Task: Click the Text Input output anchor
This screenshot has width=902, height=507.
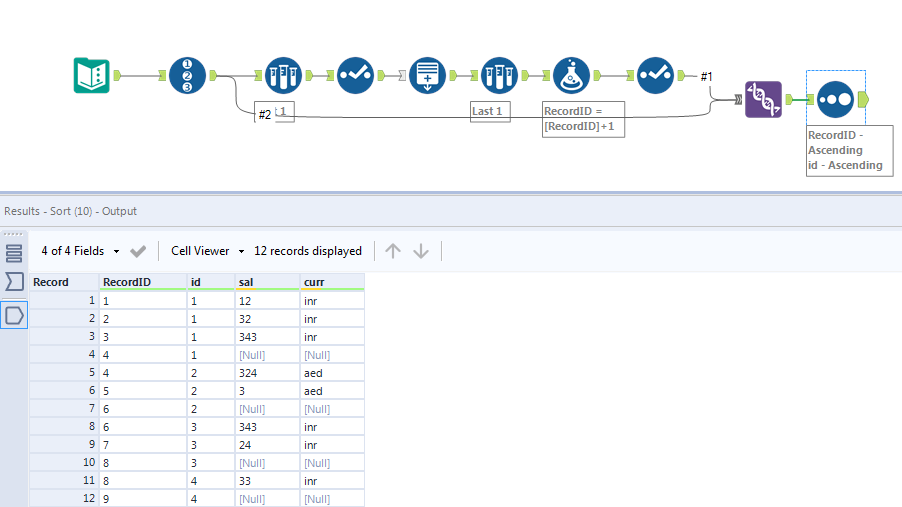Action: tap(117, 75)
